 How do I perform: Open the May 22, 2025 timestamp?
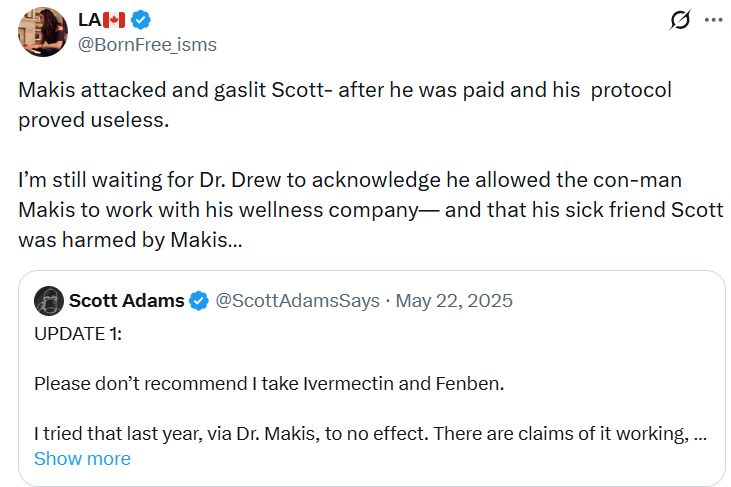(455, 301)
